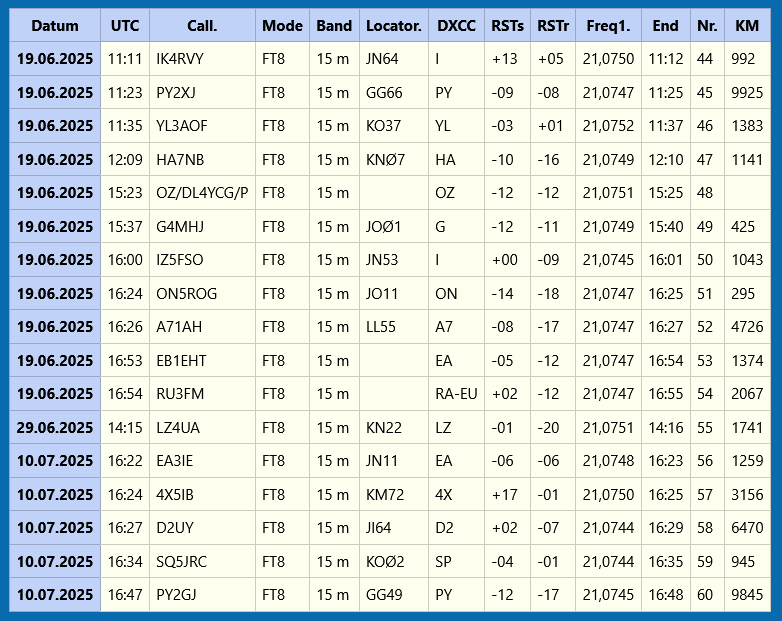Click distance value 9845
The image size is (782, 621).
747,595
